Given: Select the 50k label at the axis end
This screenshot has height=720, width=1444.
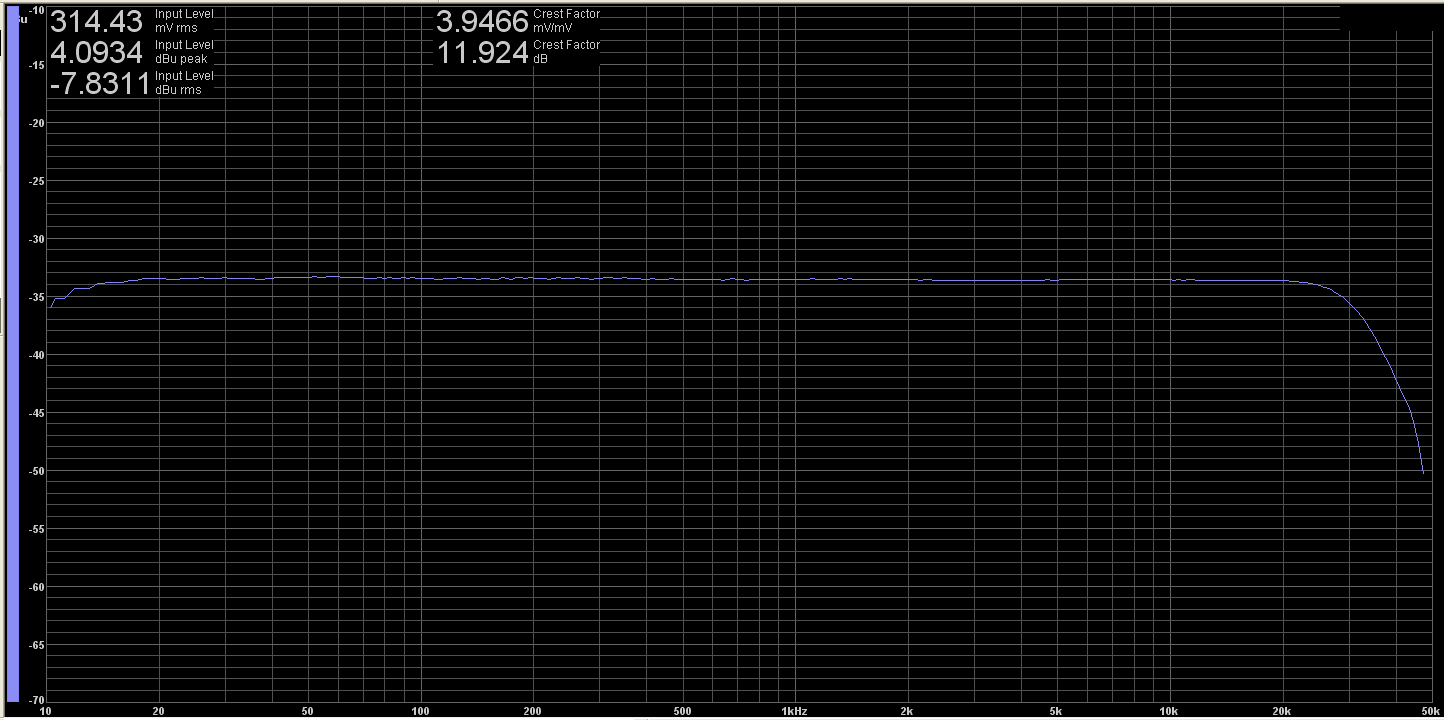Looking at the screenshot, I should pyautogui.click(x=1428, y=711).
